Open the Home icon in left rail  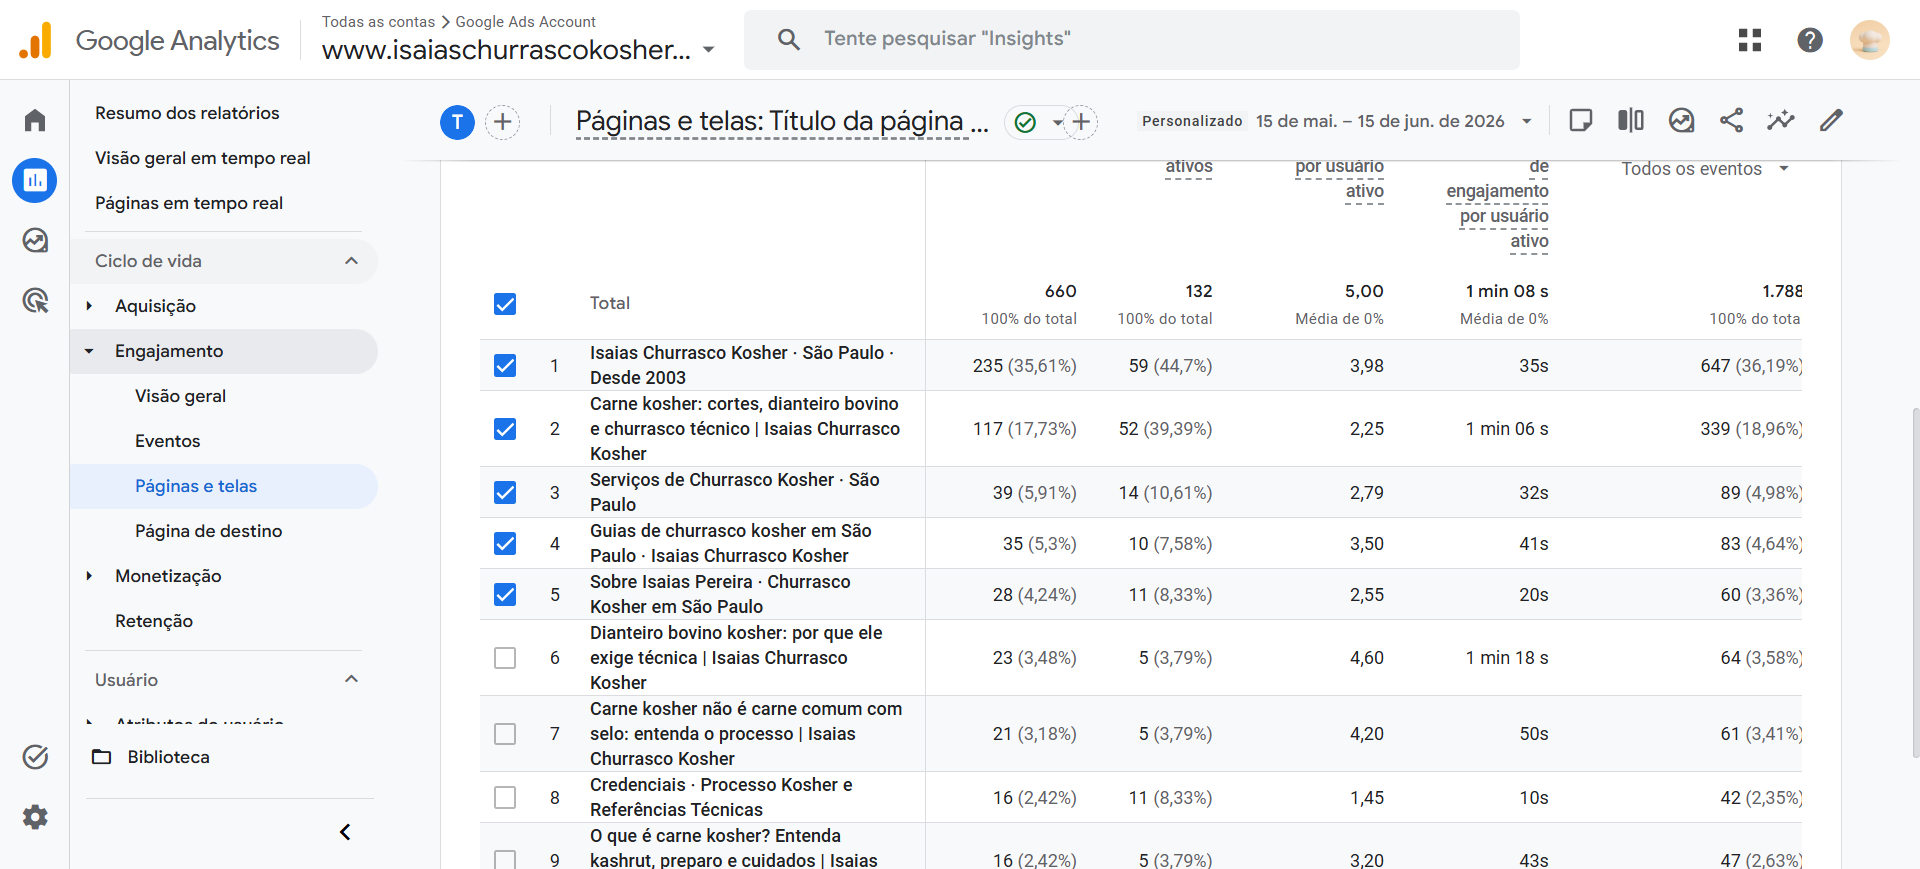click(35, 120)
